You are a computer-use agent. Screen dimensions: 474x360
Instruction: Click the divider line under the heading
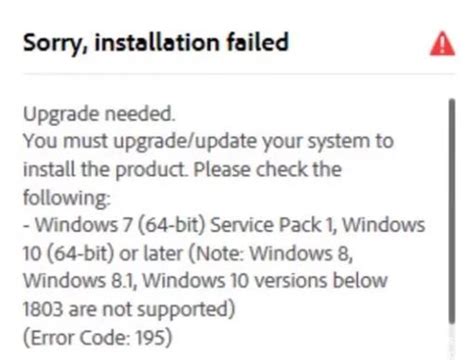(239, 74)
